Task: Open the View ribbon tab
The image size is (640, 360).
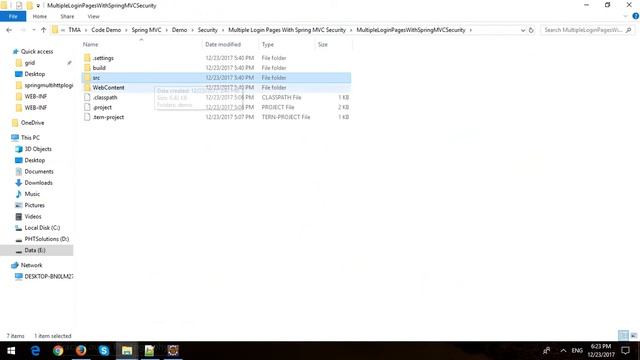Action: pyautogui.click(x=93, y=16)
